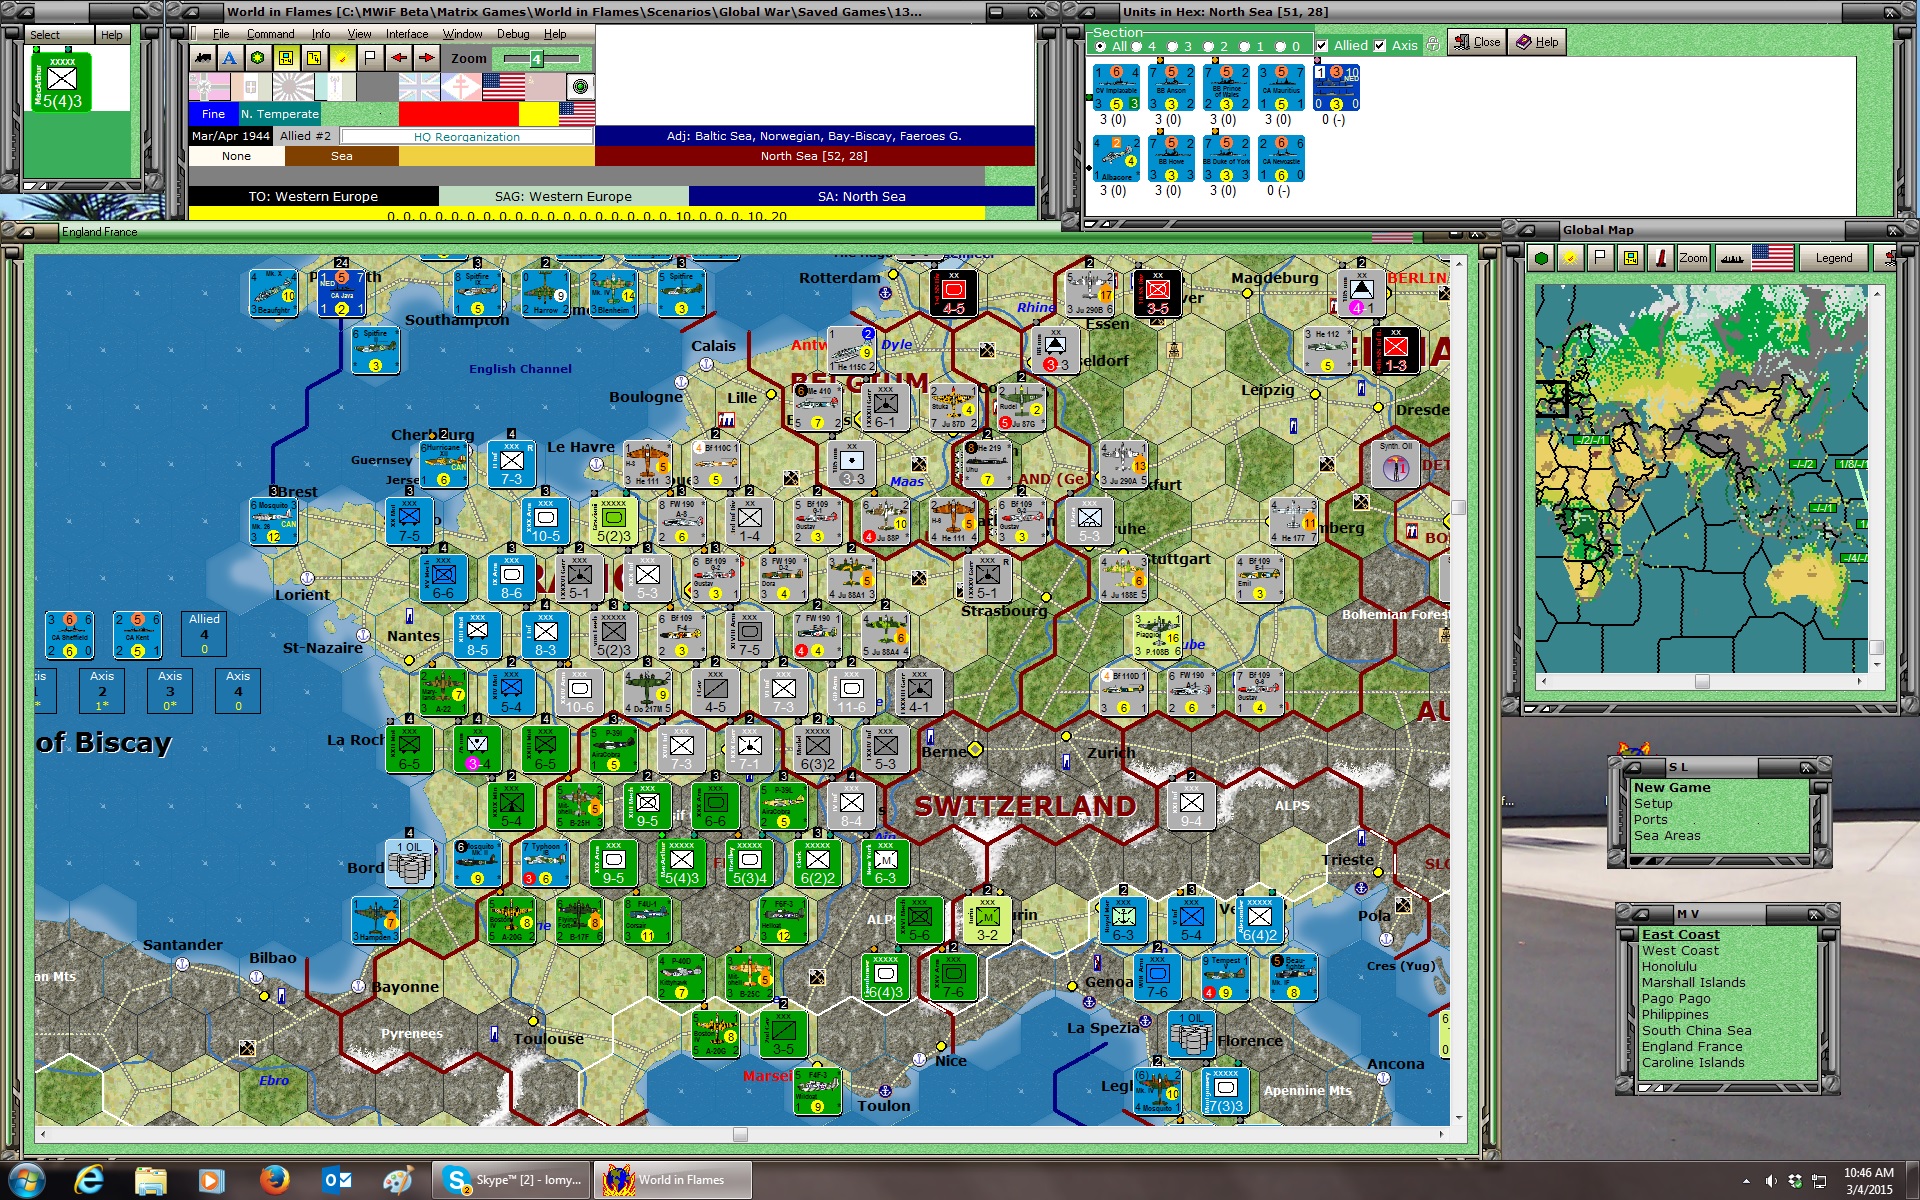Open Firefox from taskbar

tap(273, 1180)
